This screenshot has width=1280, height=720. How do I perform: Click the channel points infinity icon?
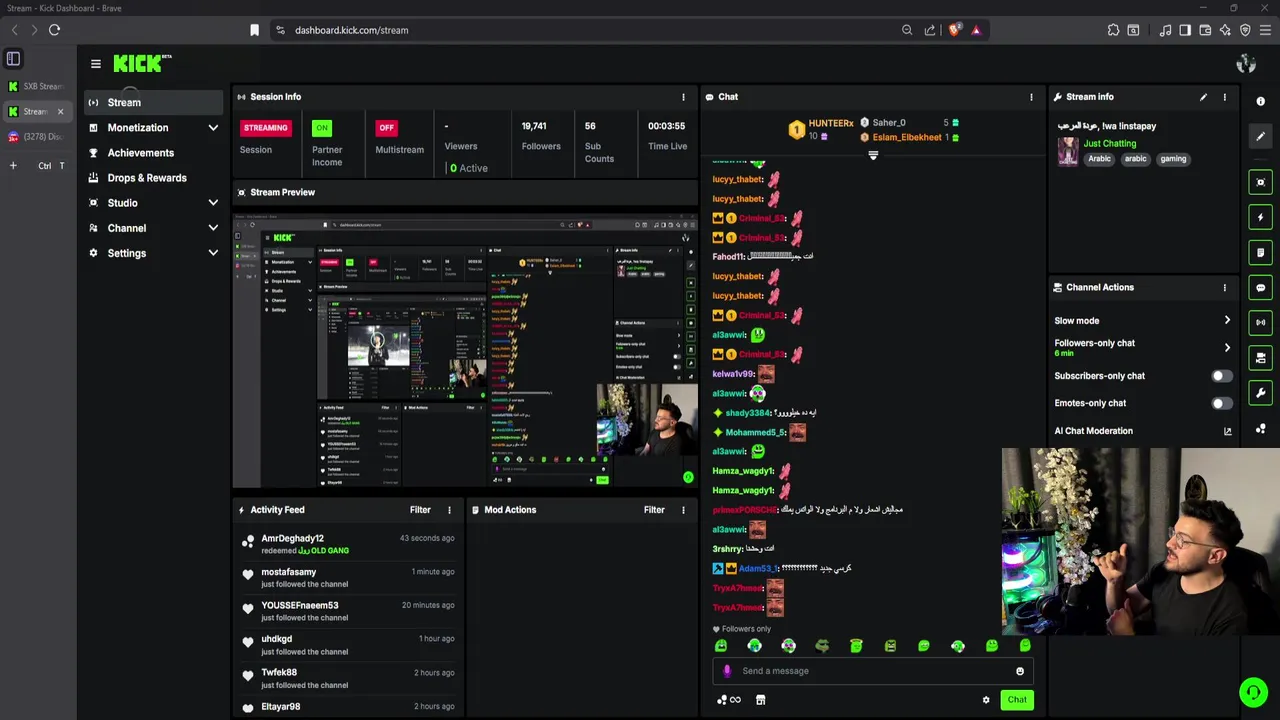pyautogui.click(x=729, y=700)
